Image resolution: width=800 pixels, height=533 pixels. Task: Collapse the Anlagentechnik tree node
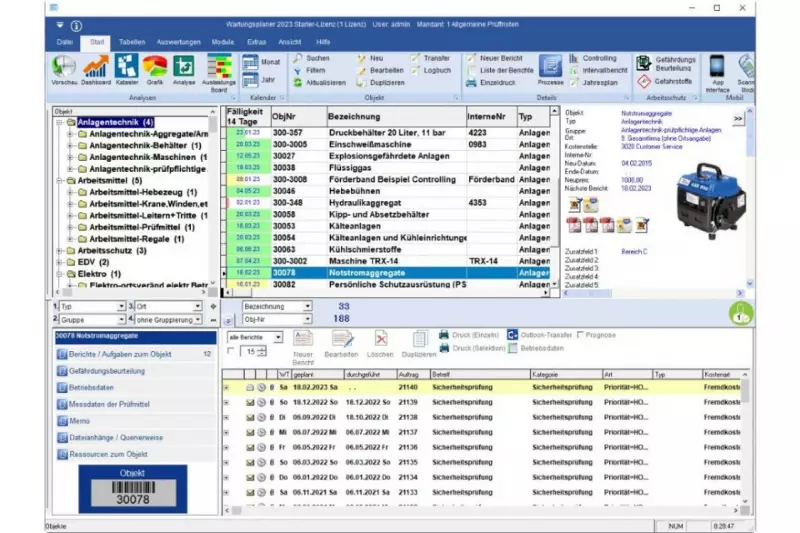59,122
